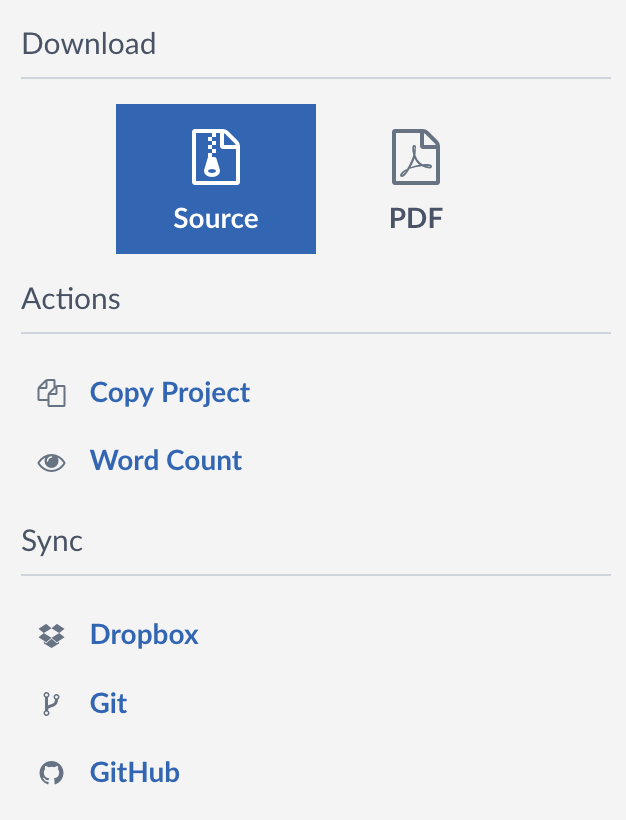626x820 pixels.
Task: Click the divider line under the Sync heading
Action: pos(316,575)
